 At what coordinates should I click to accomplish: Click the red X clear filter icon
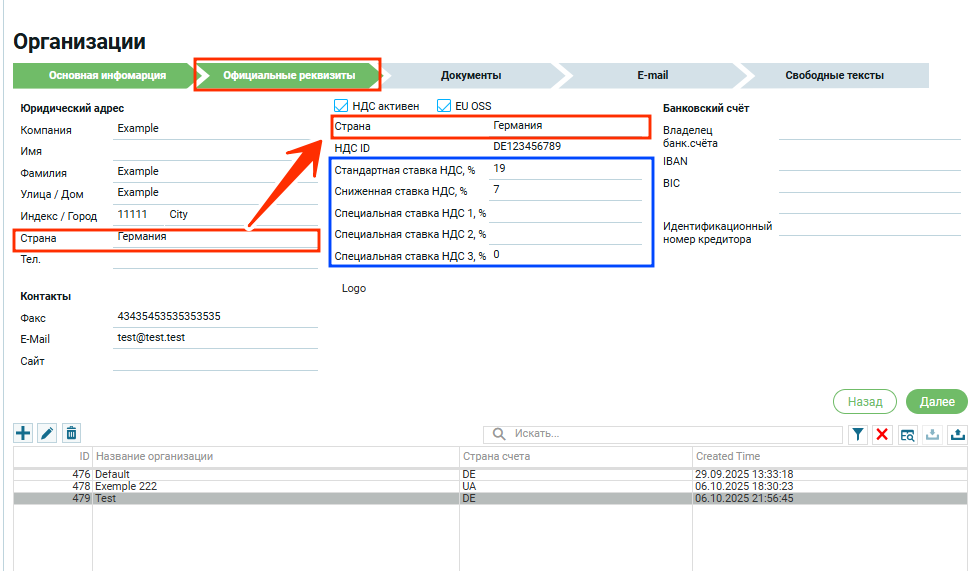882,434
